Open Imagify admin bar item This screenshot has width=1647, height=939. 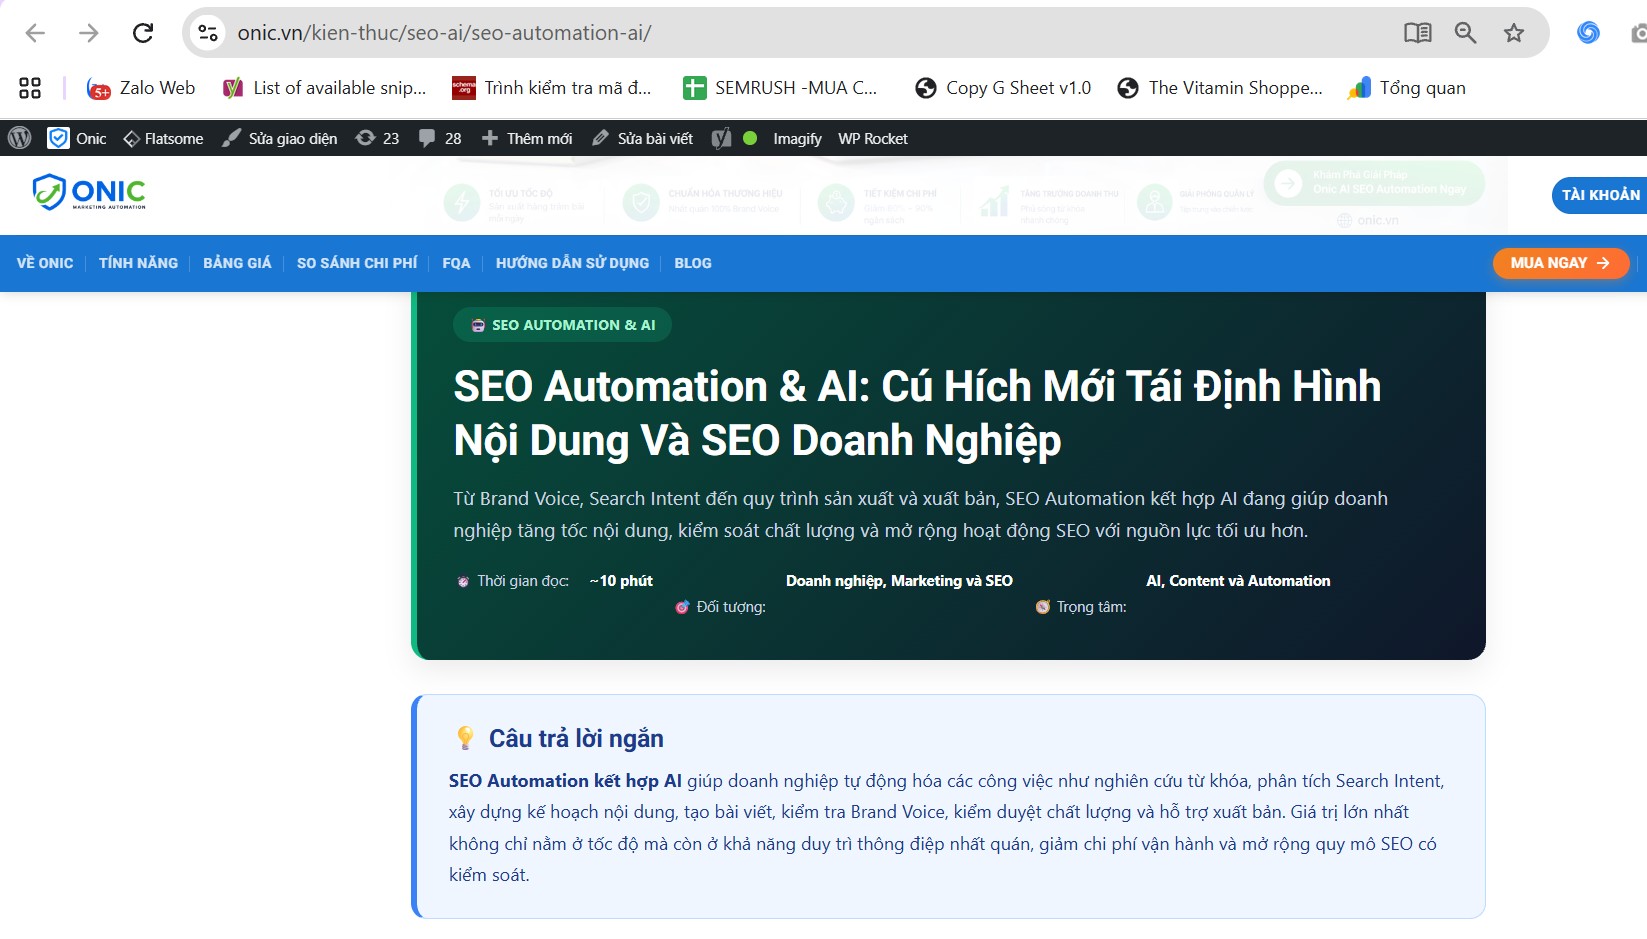point(797,138)
